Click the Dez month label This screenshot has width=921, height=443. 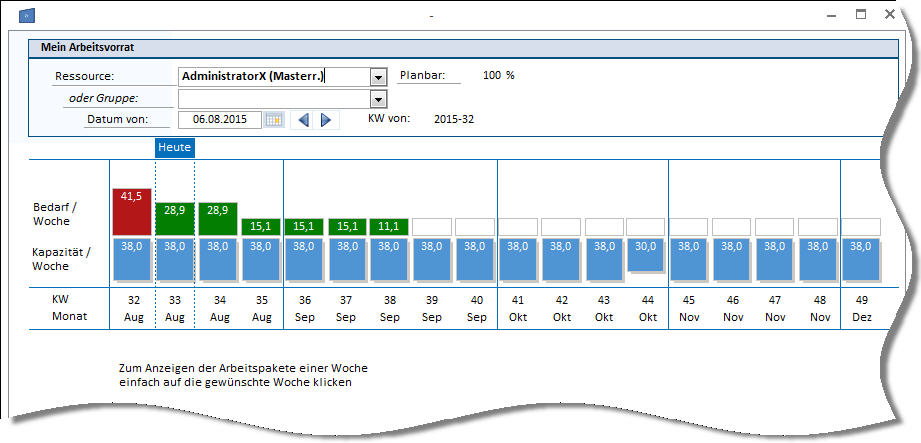coord(862,317)
